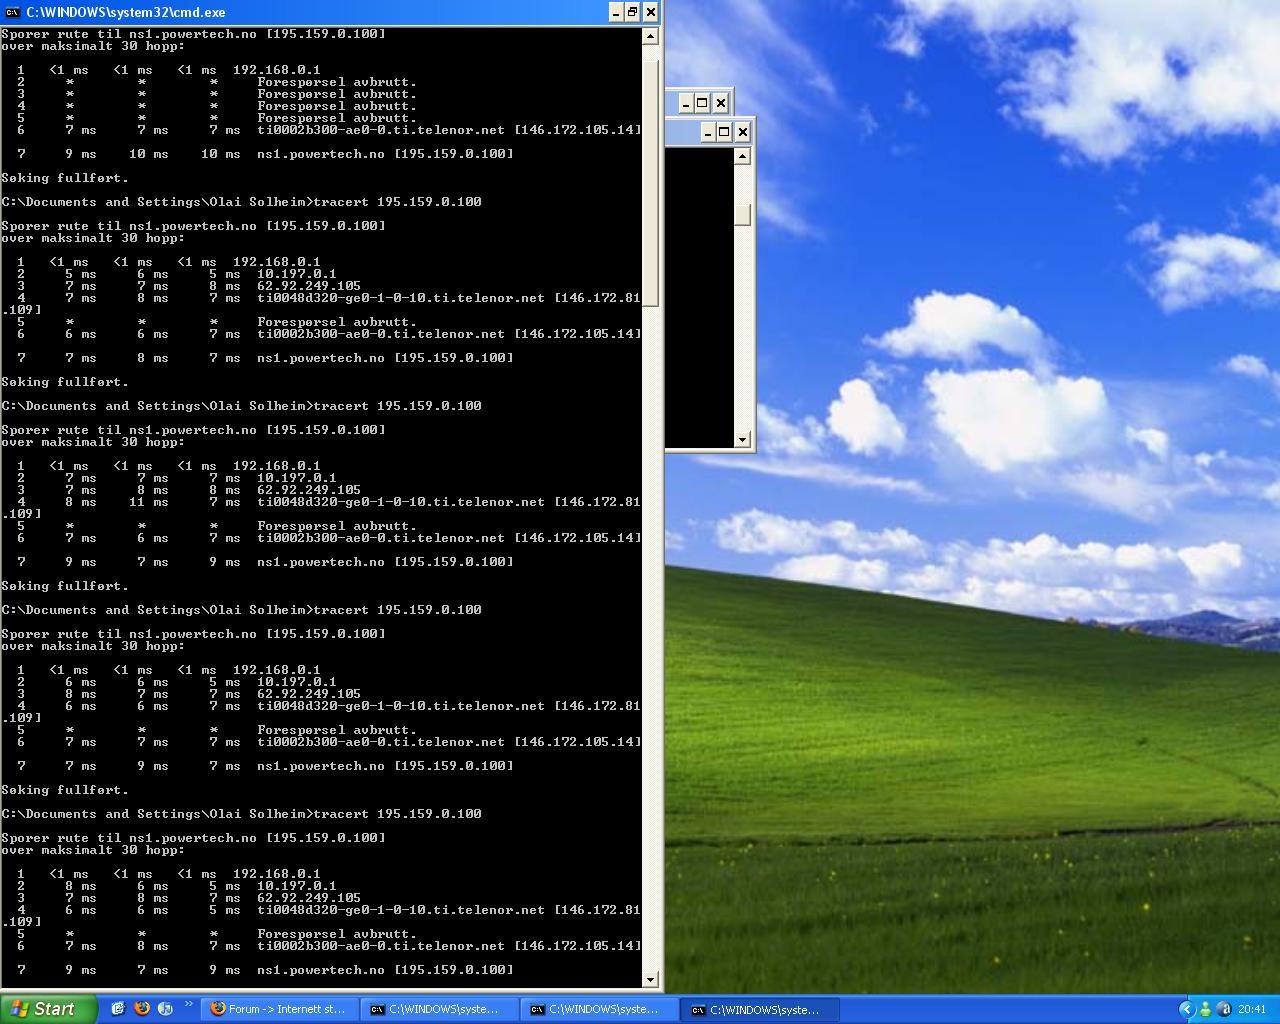Click the 20:41 taskbar clock

click(1252, 1010)
